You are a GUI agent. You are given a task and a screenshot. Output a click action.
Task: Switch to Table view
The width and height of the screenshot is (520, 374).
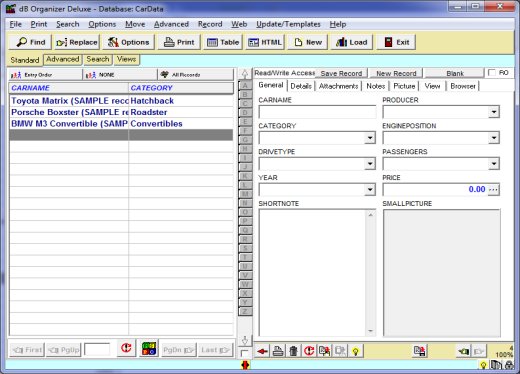click(223, 42)
